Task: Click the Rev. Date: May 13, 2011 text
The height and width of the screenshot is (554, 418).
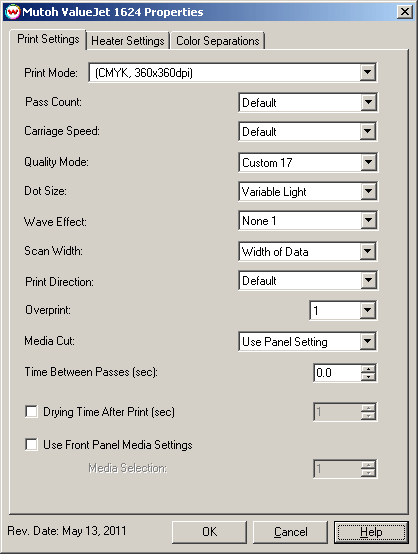Action: [67, 531]
